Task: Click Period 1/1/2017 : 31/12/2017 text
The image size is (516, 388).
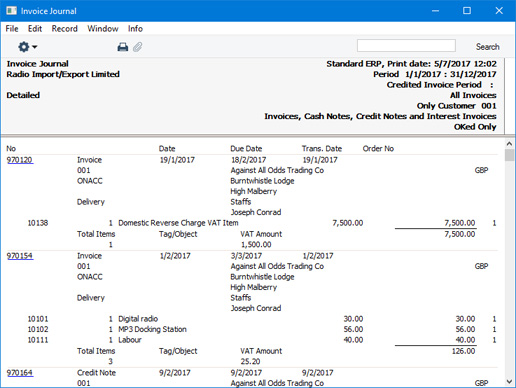Action: (x=435, y=74)
